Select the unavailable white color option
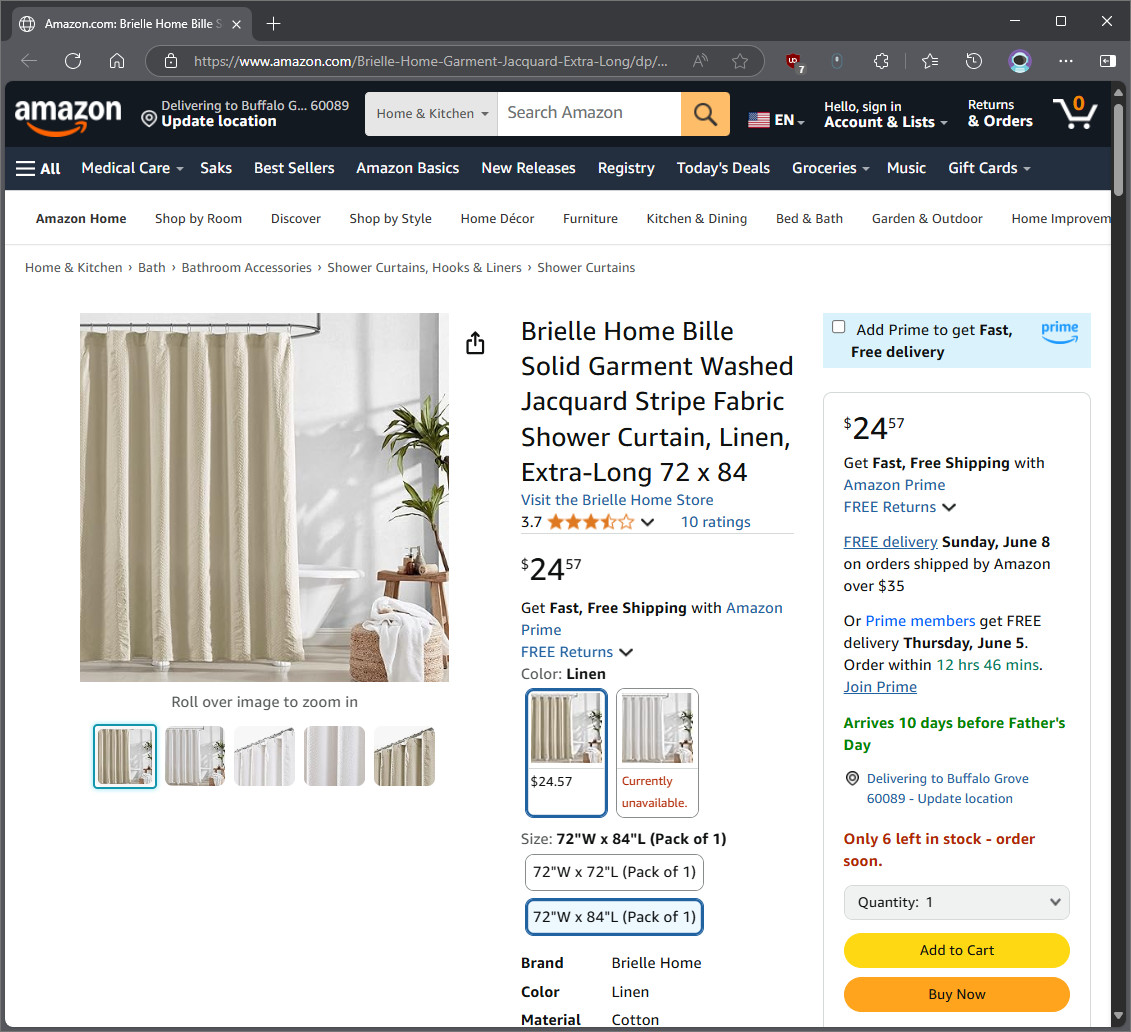 (657, 753)
